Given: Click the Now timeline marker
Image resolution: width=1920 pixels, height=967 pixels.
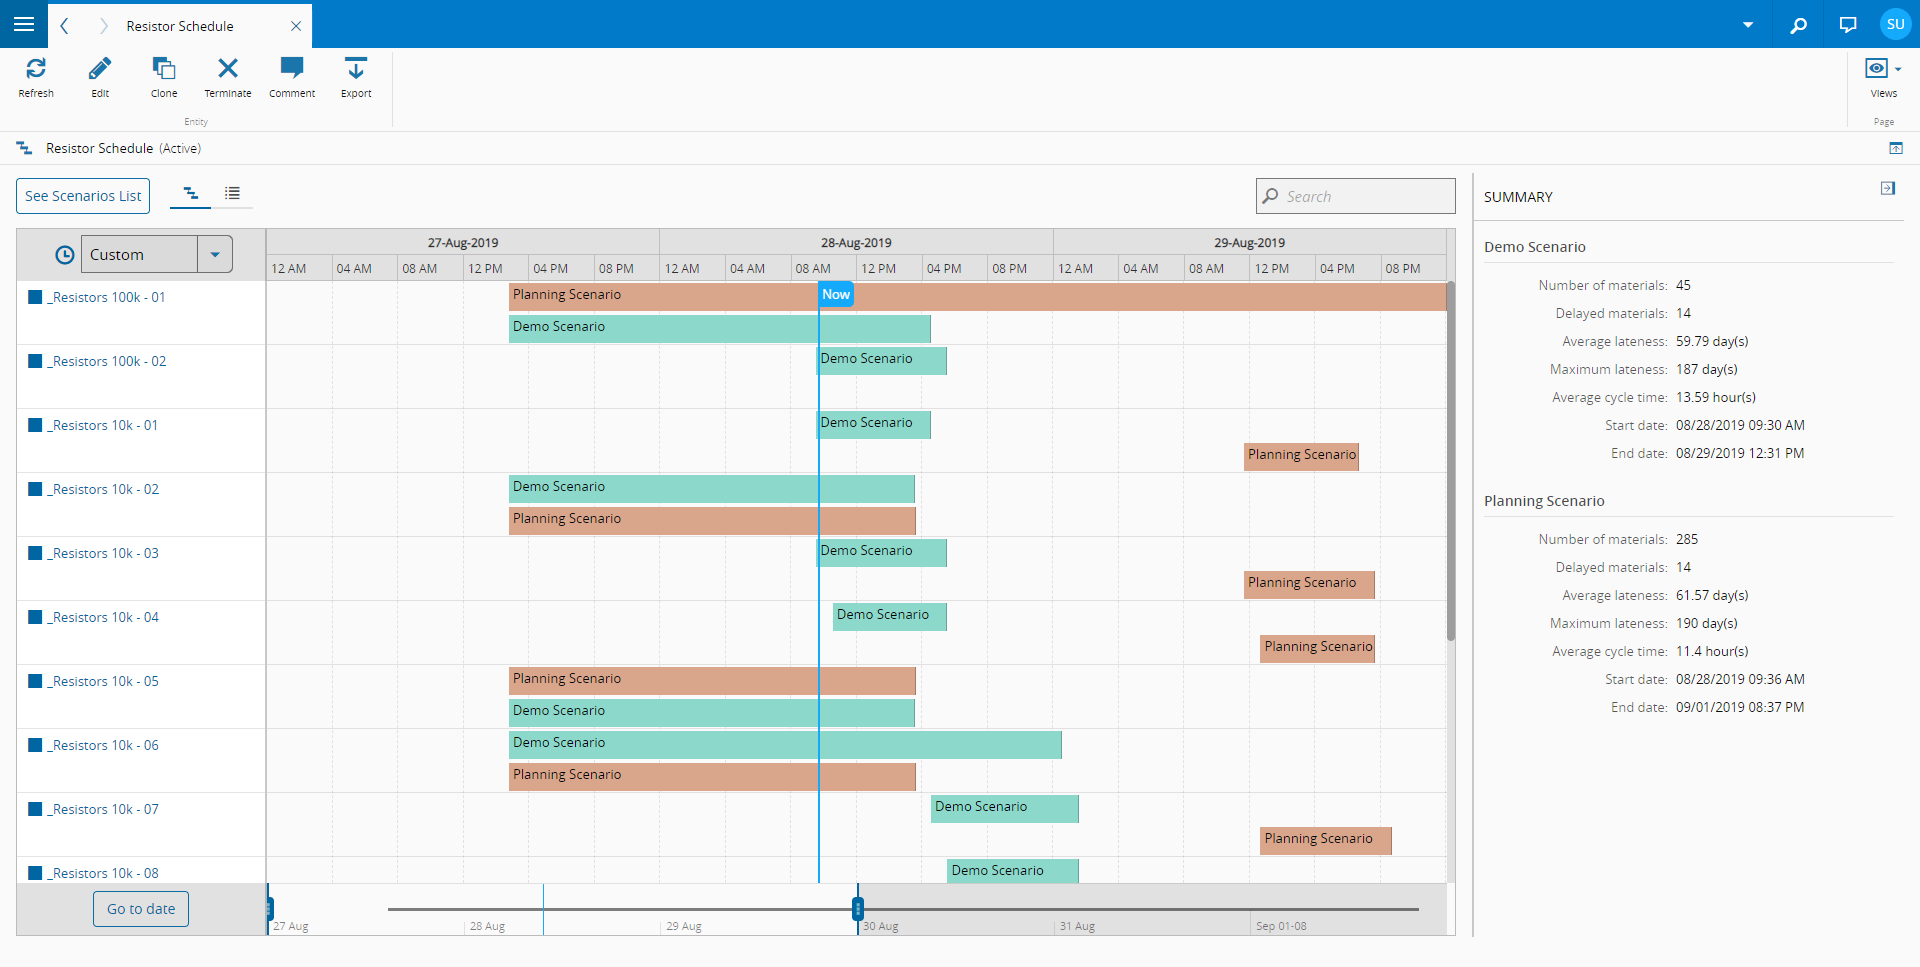Looking at the screenshot, I should click(x=836, y=294).
